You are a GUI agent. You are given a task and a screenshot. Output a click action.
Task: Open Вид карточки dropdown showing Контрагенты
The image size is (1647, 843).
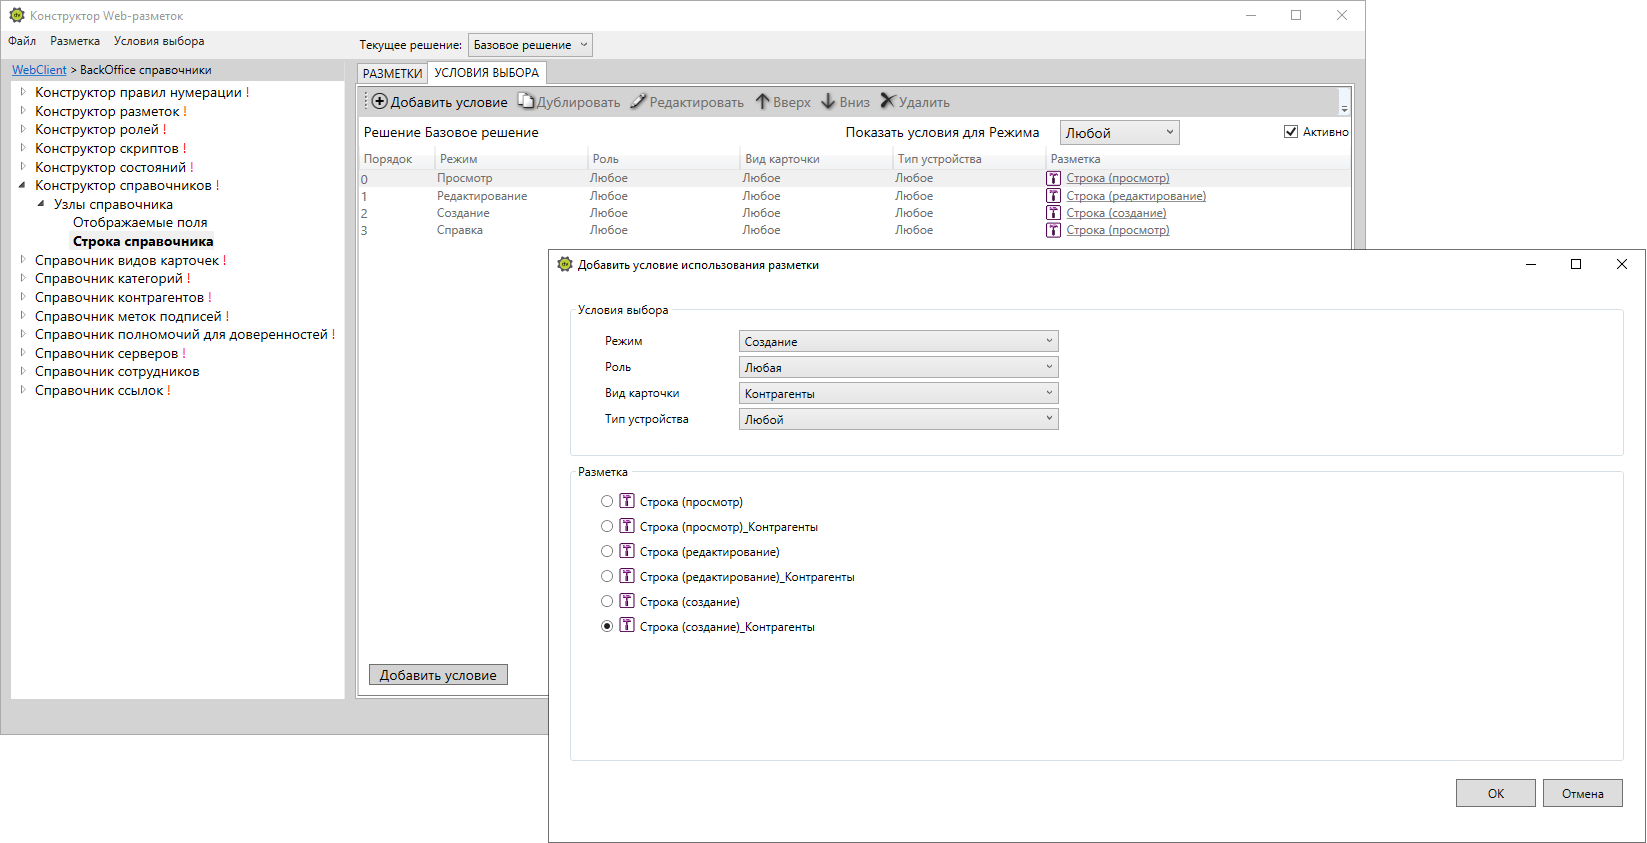click(x=898, y=393)
